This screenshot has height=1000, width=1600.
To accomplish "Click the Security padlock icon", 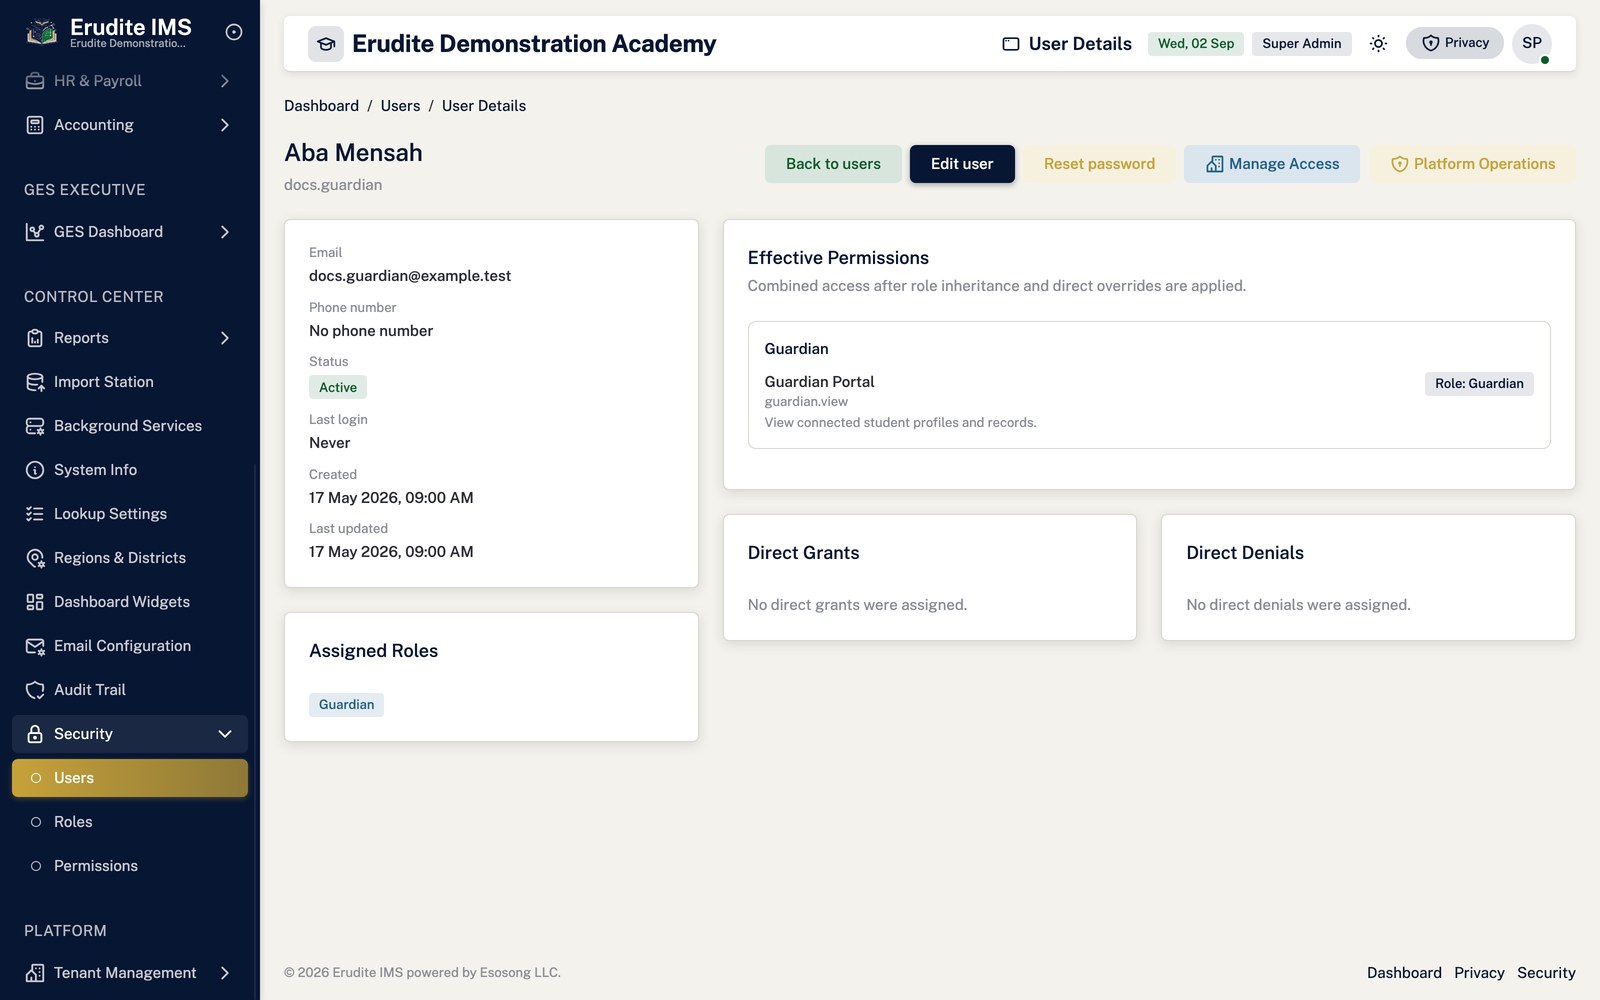I will (x=35, y=734).
